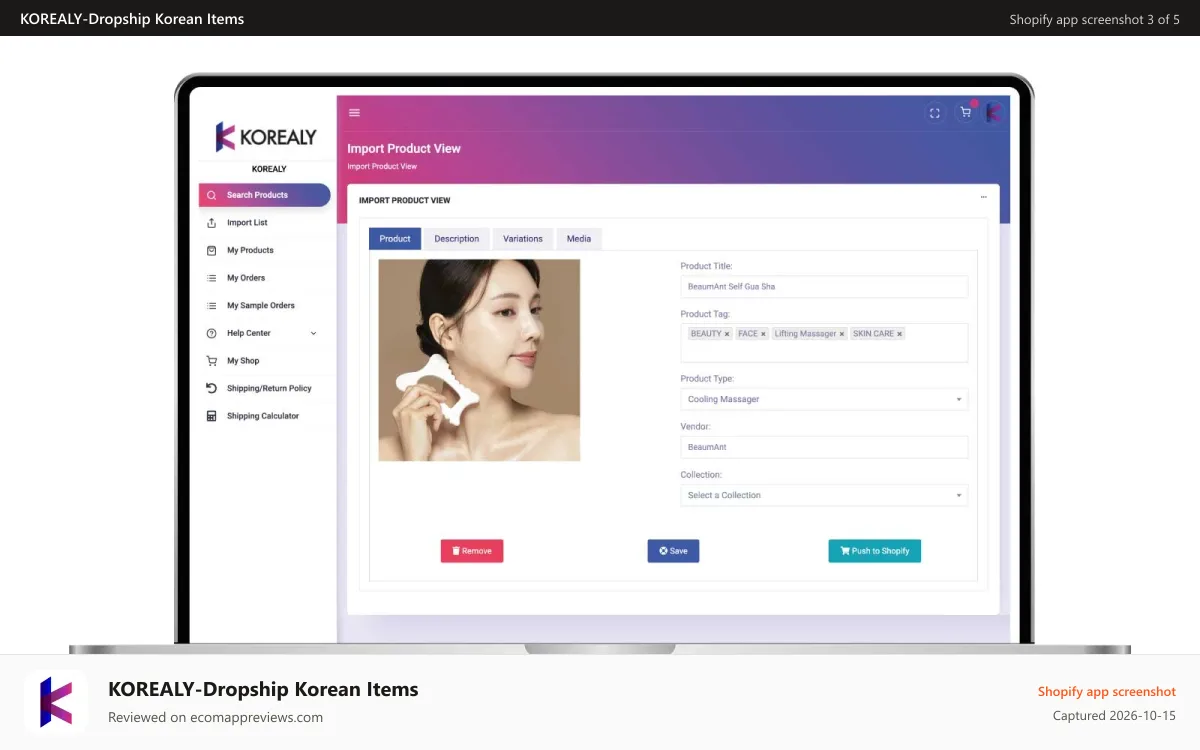
Task: Click the Import Product View breadcrumb
Action: pos(382,167)
